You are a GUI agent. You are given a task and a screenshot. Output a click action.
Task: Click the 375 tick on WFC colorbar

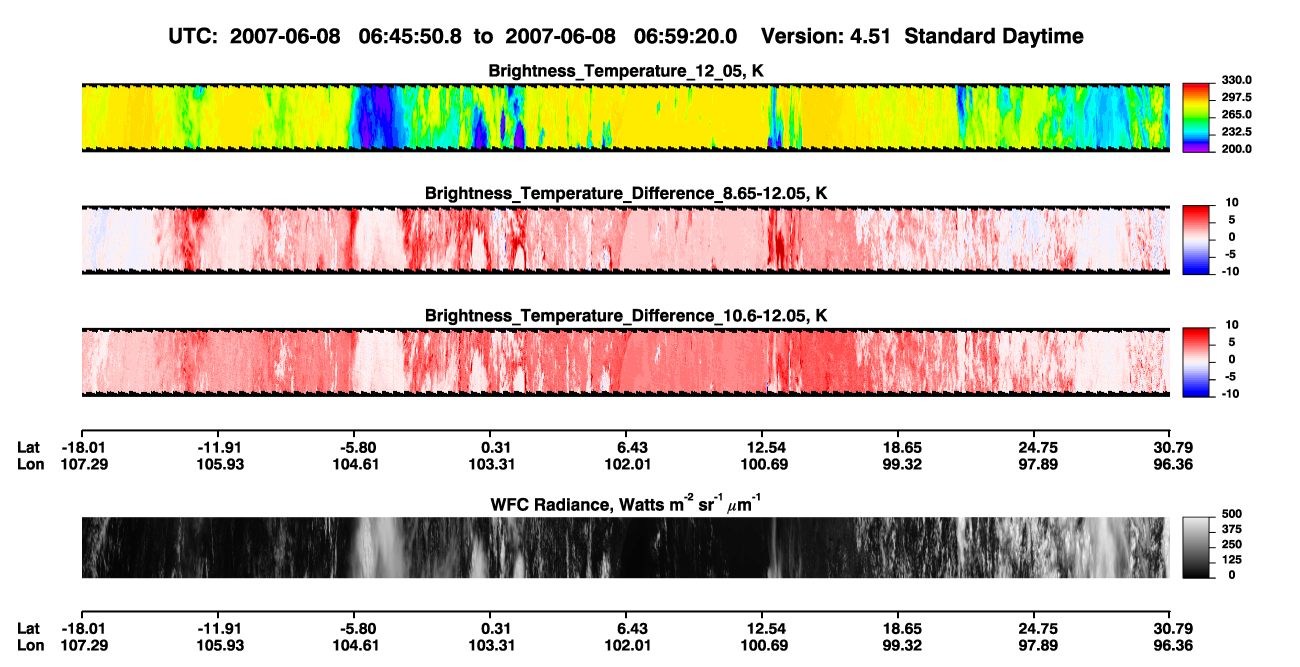click(1231, 530)
